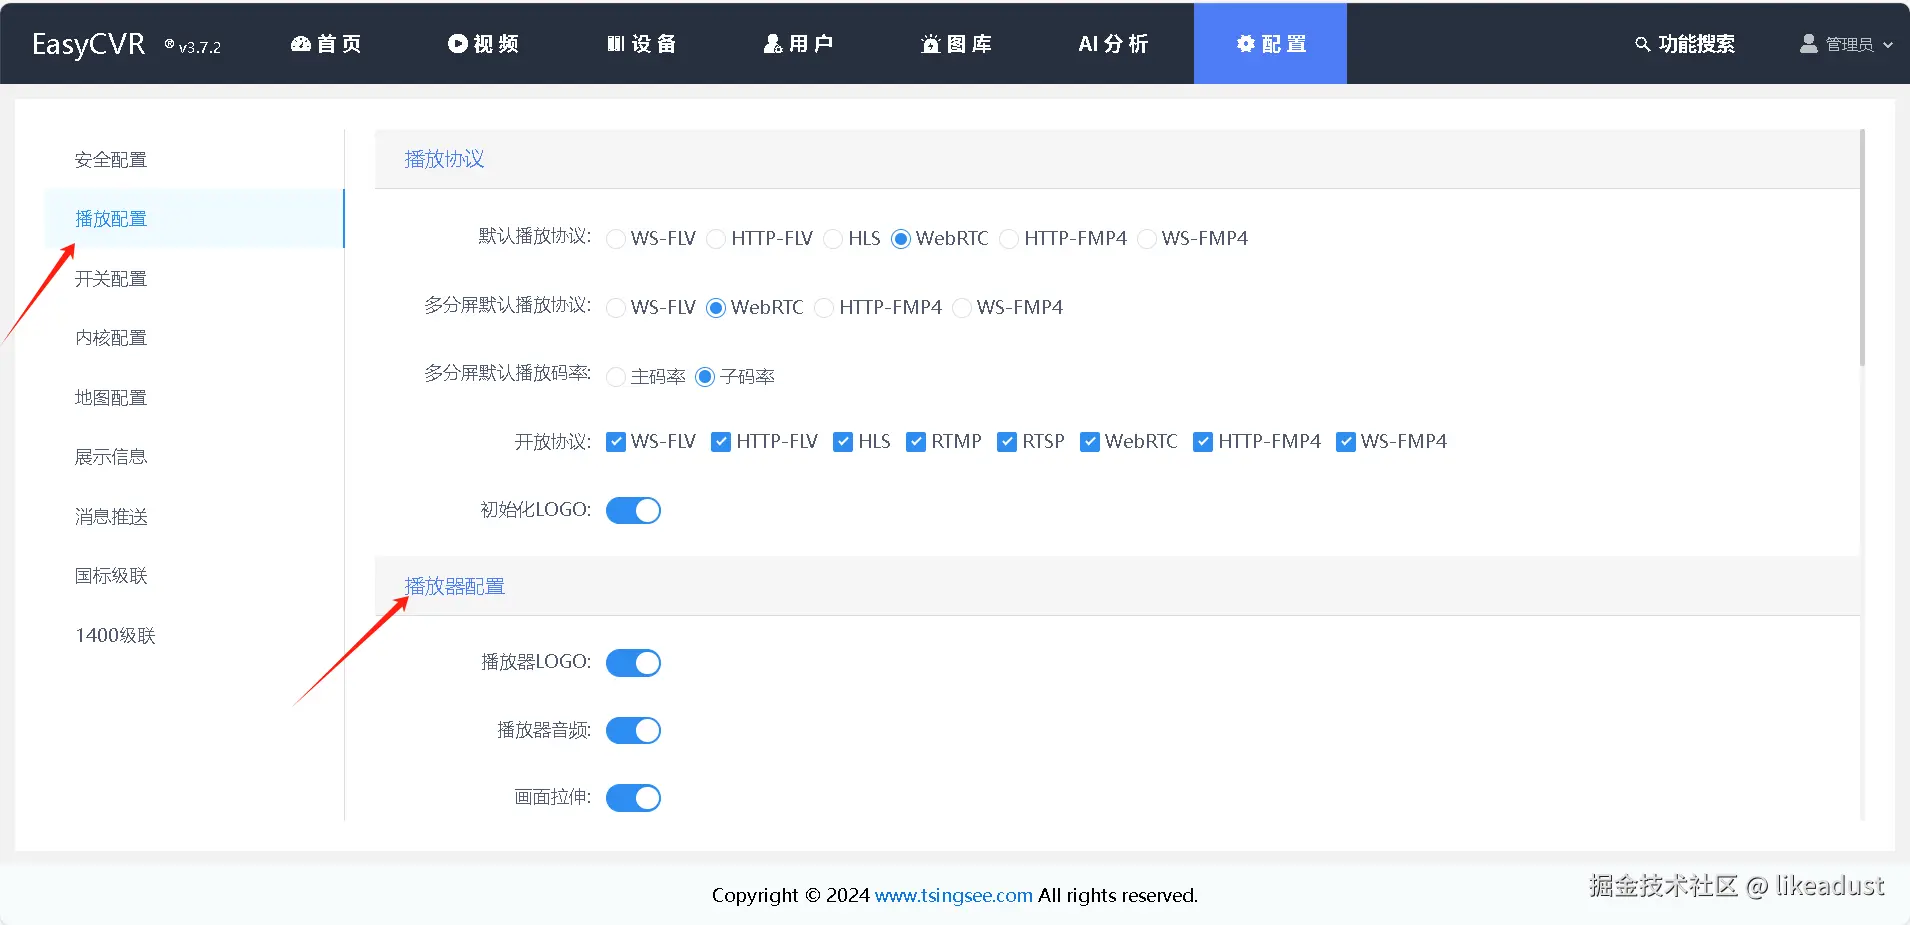Image resolution: width=1910 pixels, height=925 pixels.
Task: Open 开关配置 in the sidebar
Action: coord(111,279)
